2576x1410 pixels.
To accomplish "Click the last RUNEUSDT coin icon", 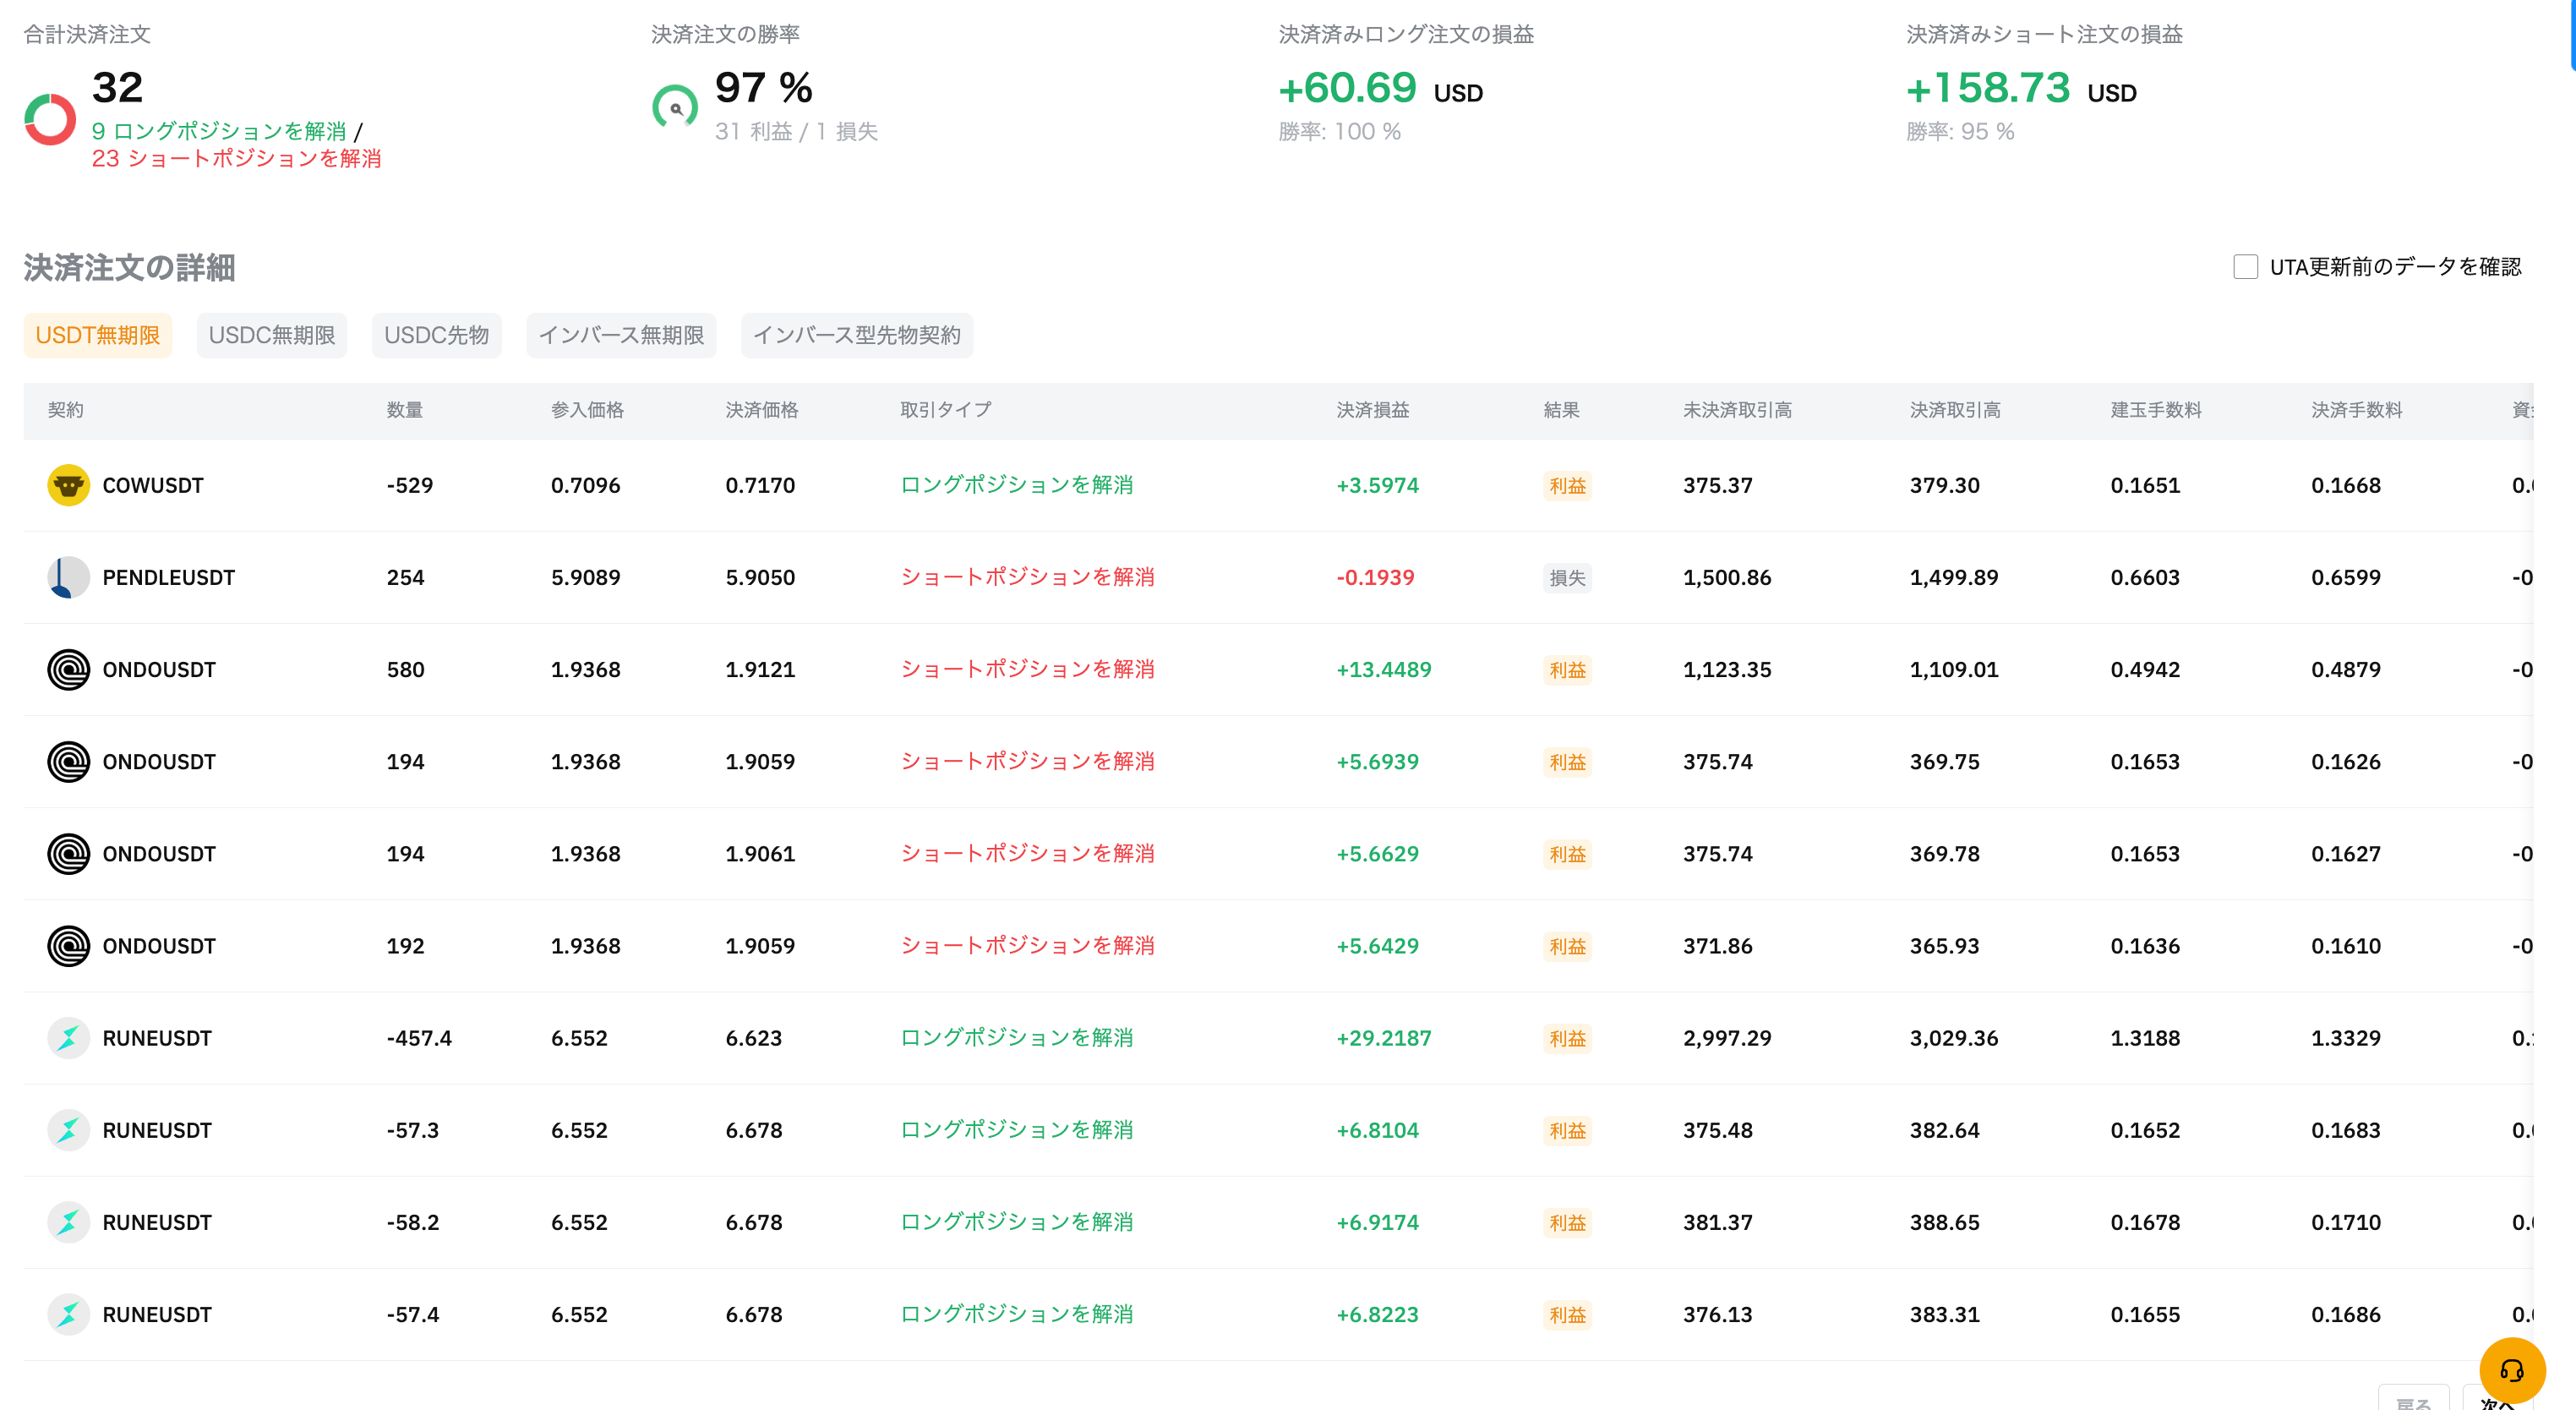I will (x=68, y=1314).
